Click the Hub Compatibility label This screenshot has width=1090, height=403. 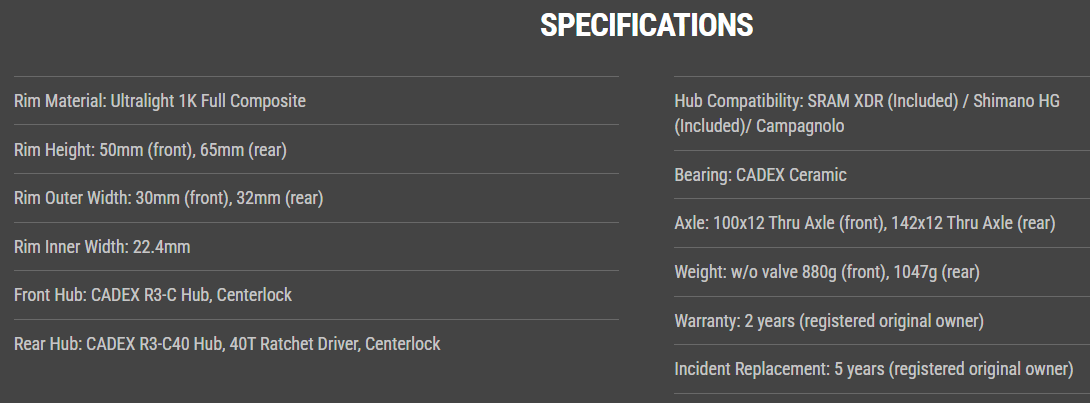coord(737,102)
